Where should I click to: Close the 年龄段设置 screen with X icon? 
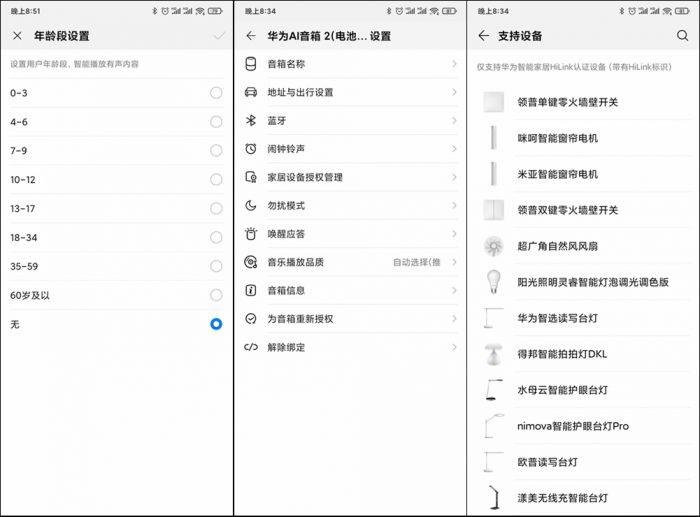click(x=17, y=36)
